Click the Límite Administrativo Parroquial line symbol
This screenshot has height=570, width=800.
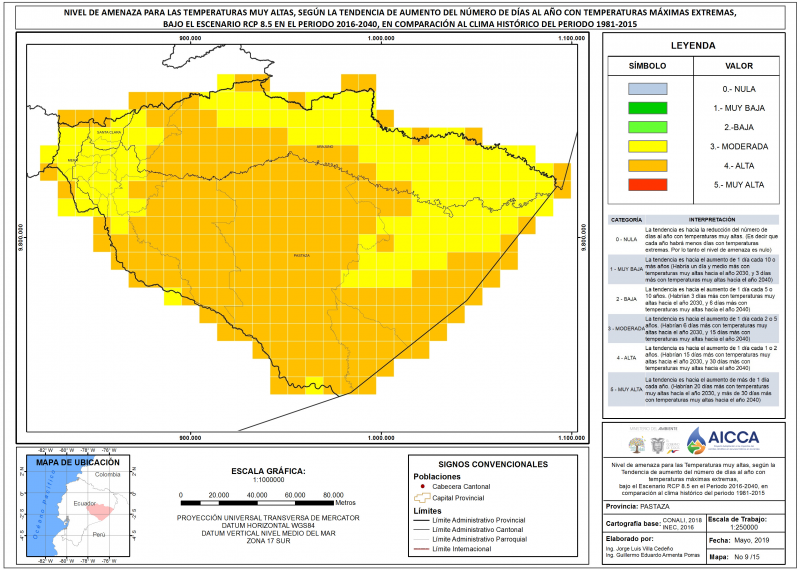click(420, 539)
